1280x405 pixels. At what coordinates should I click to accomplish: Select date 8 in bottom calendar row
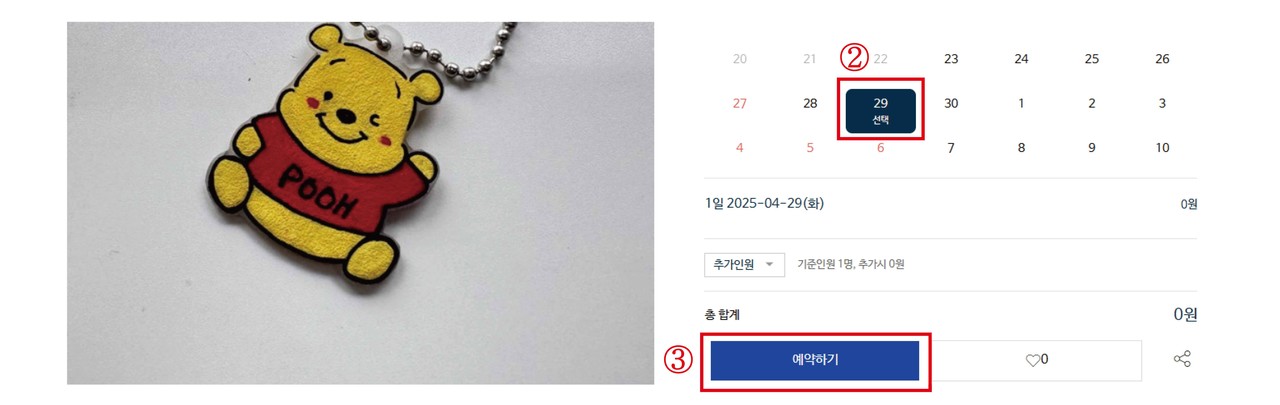(x=1021, y=147)
